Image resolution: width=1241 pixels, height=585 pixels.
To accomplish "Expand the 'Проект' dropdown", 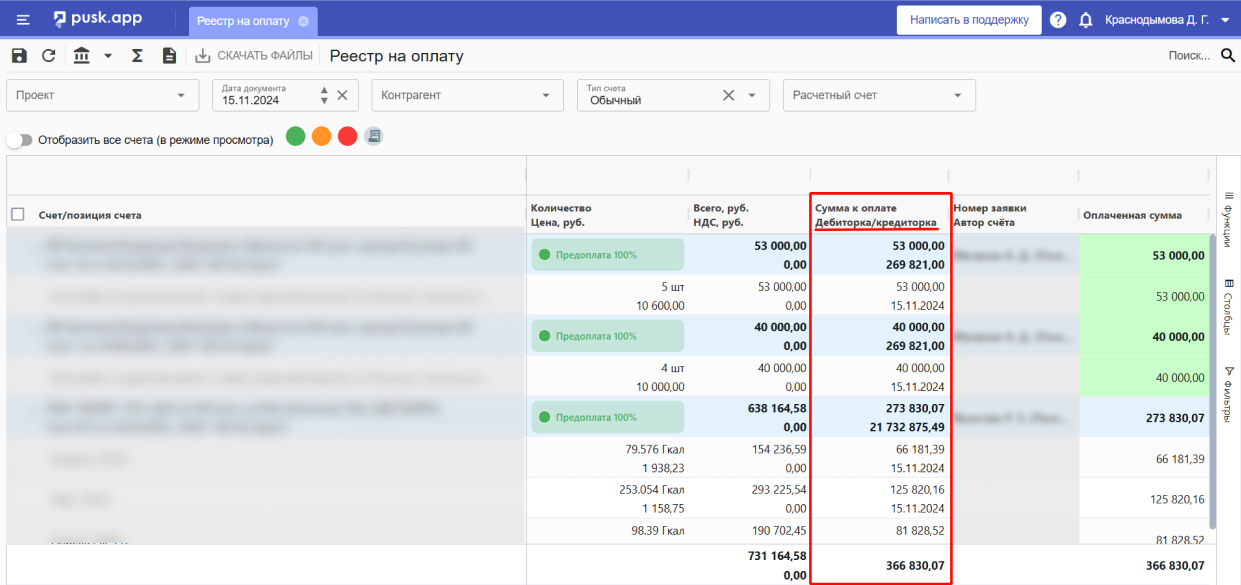I will (x=102, y=95).
